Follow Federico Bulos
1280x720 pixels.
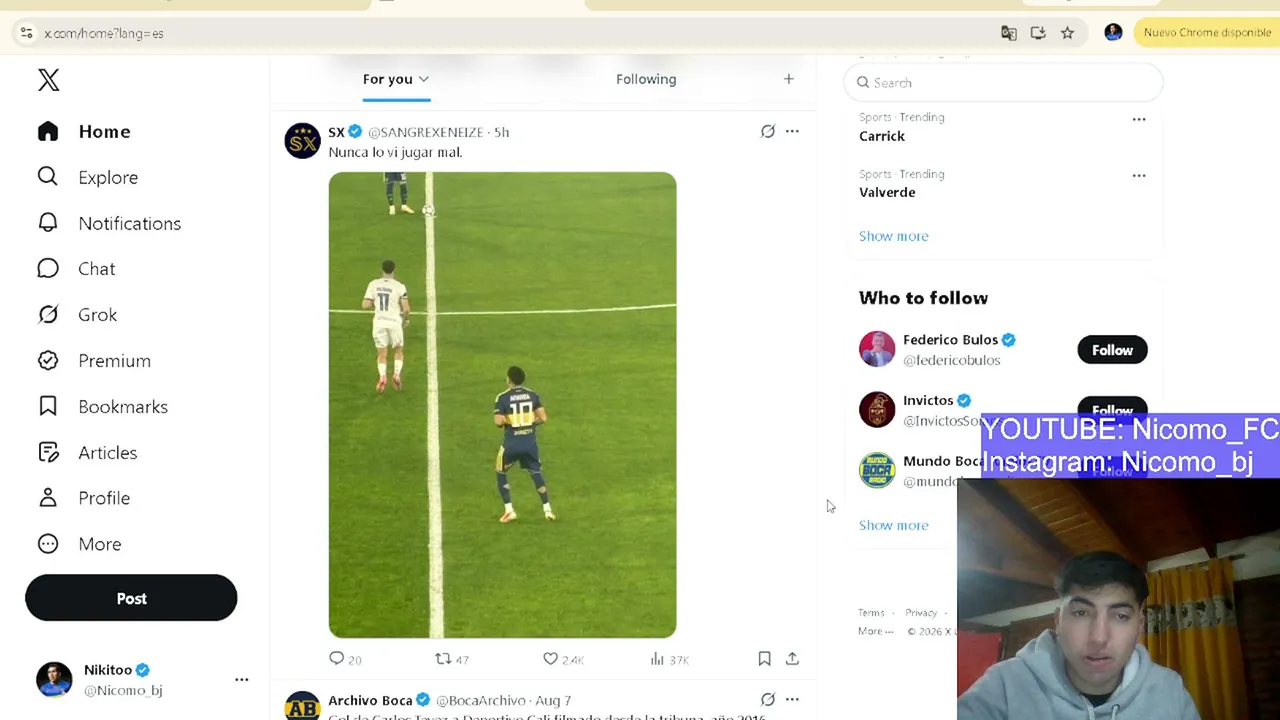pyautogui.click(x=1112, y=350)
